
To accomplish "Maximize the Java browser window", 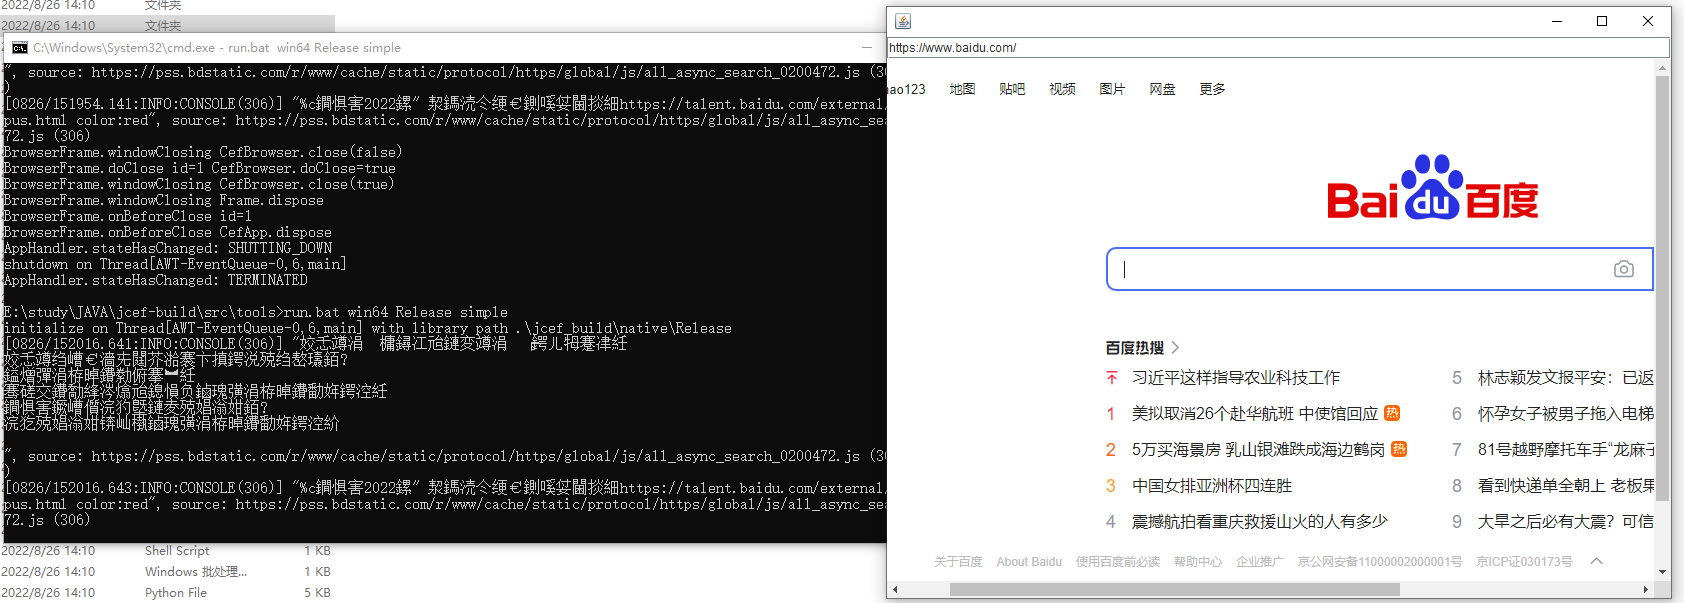I will point(1602,21).
